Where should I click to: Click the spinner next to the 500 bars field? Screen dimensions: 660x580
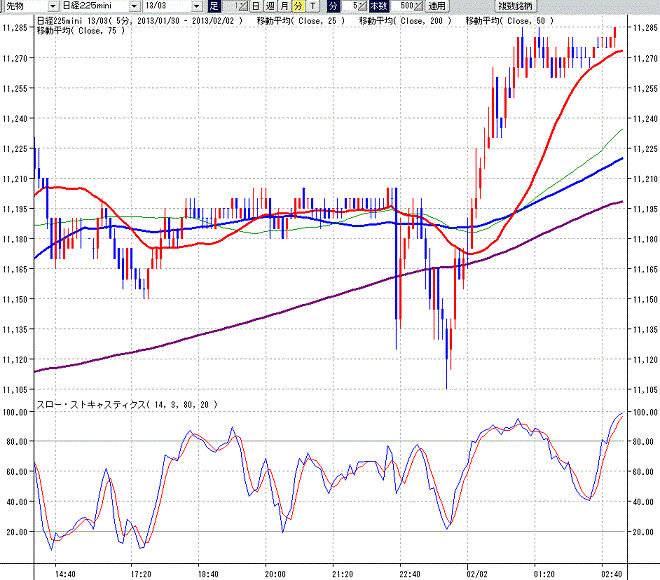click(x=418, y=6)
